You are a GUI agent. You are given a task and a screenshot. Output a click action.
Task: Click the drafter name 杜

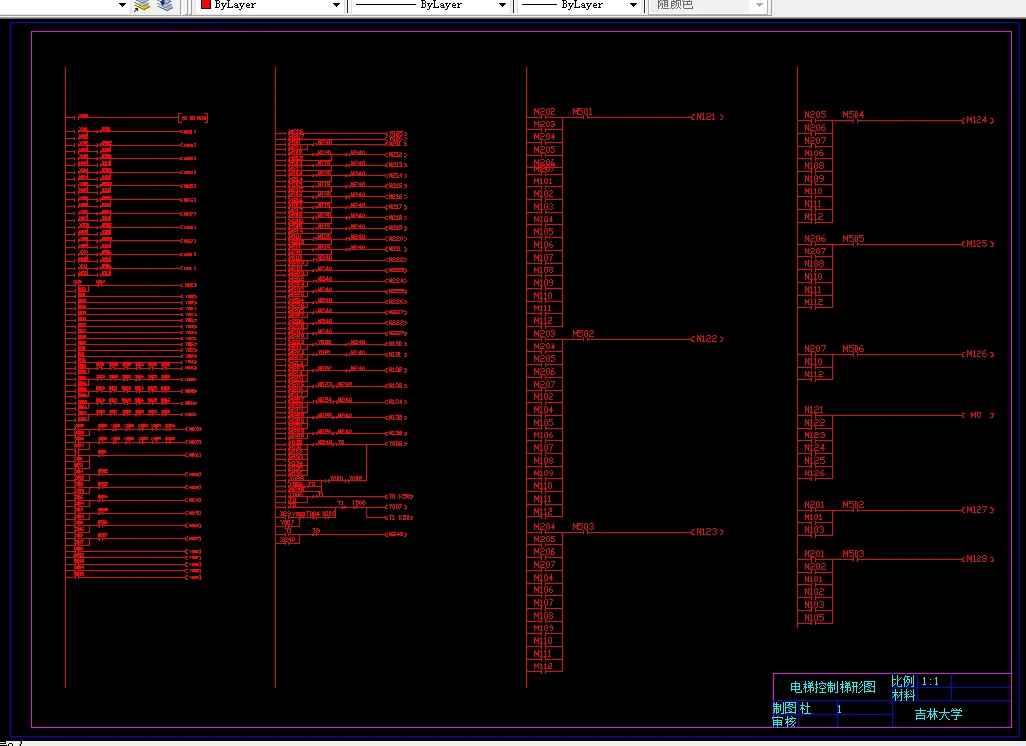click(805, 708)
